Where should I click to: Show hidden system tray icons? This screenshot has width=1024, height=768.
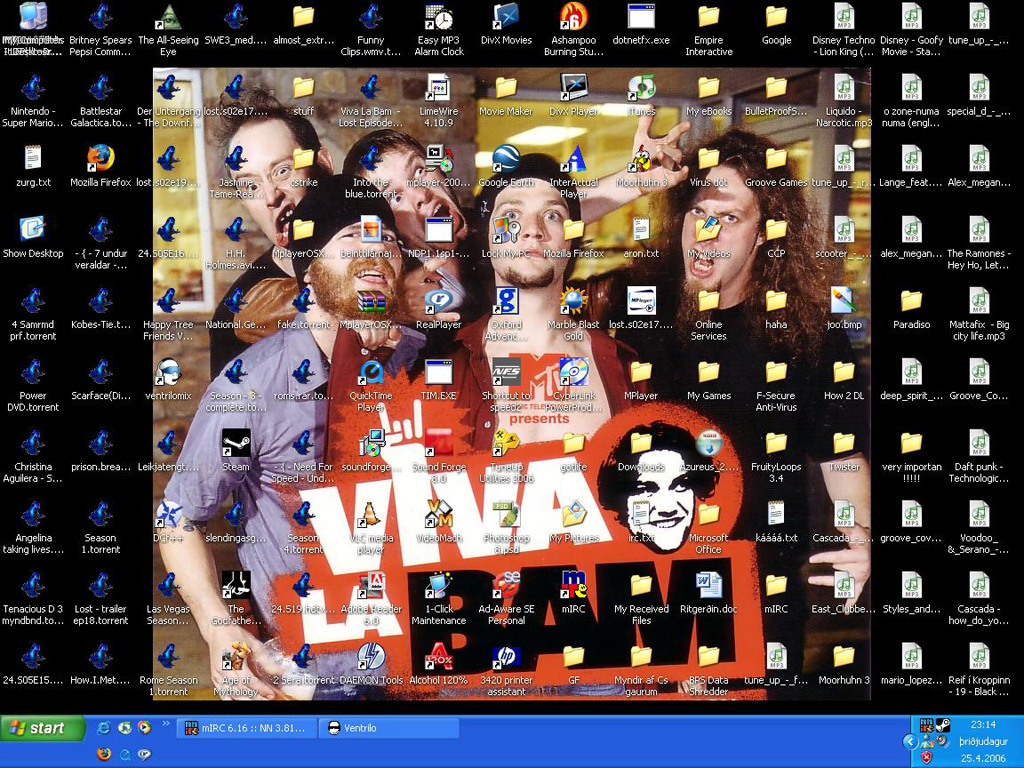pos(910,742)
